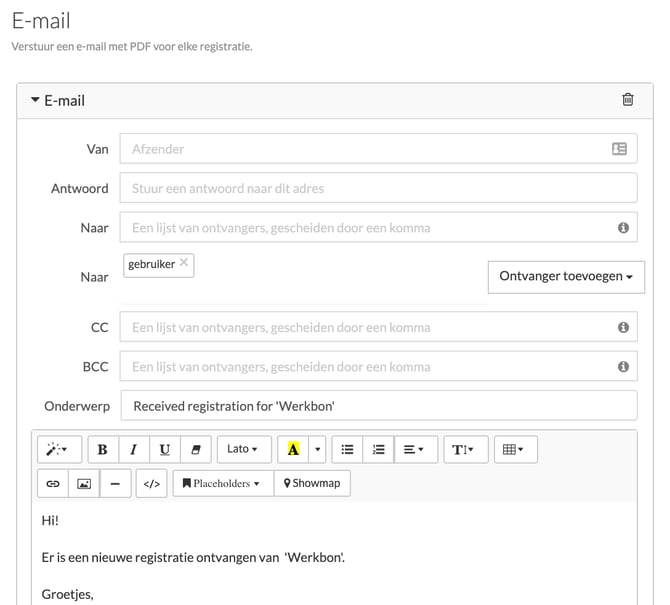The width and height of the screenshot is (670, 605).
Task: Show info for the BCC field
Action: pos(623,367)
